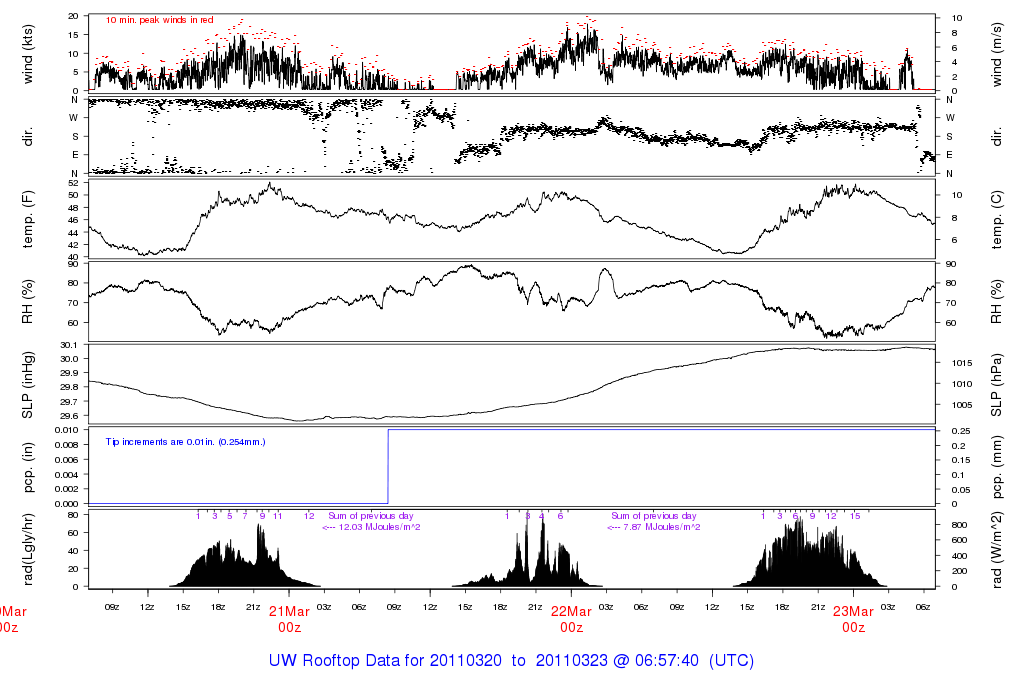Screen dimensions: 1024x700
Task: Click the right 'rad (W/m^2)' axis label
Action: (x=997, y=549)
